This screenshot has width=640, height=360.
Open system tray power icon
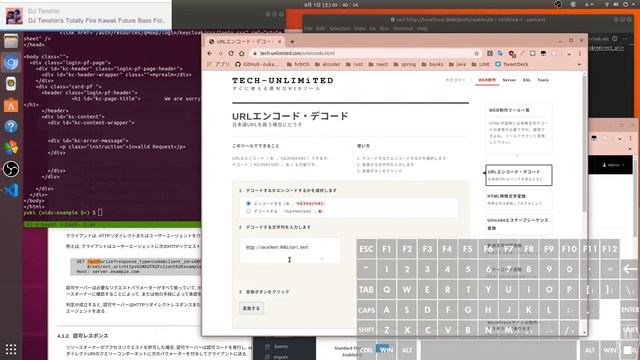[626, 4]
